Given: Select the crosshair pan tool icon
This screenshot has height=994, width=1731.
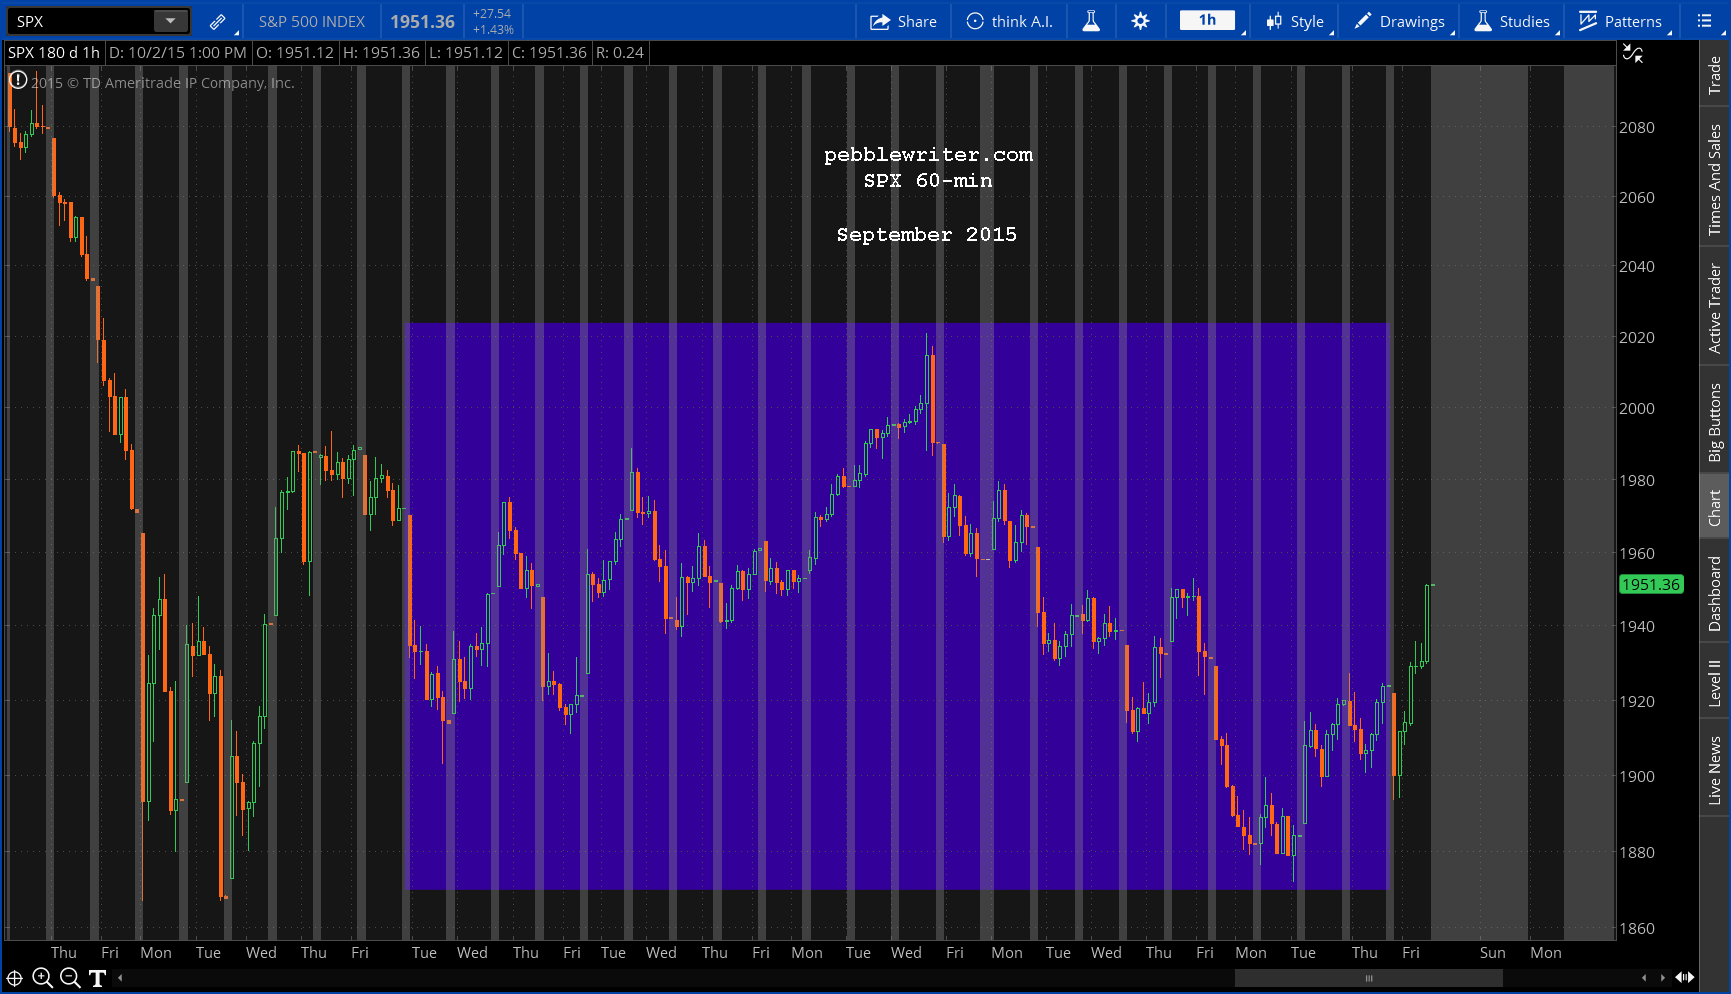Looking at the screenshot, I should click(15, 978).
